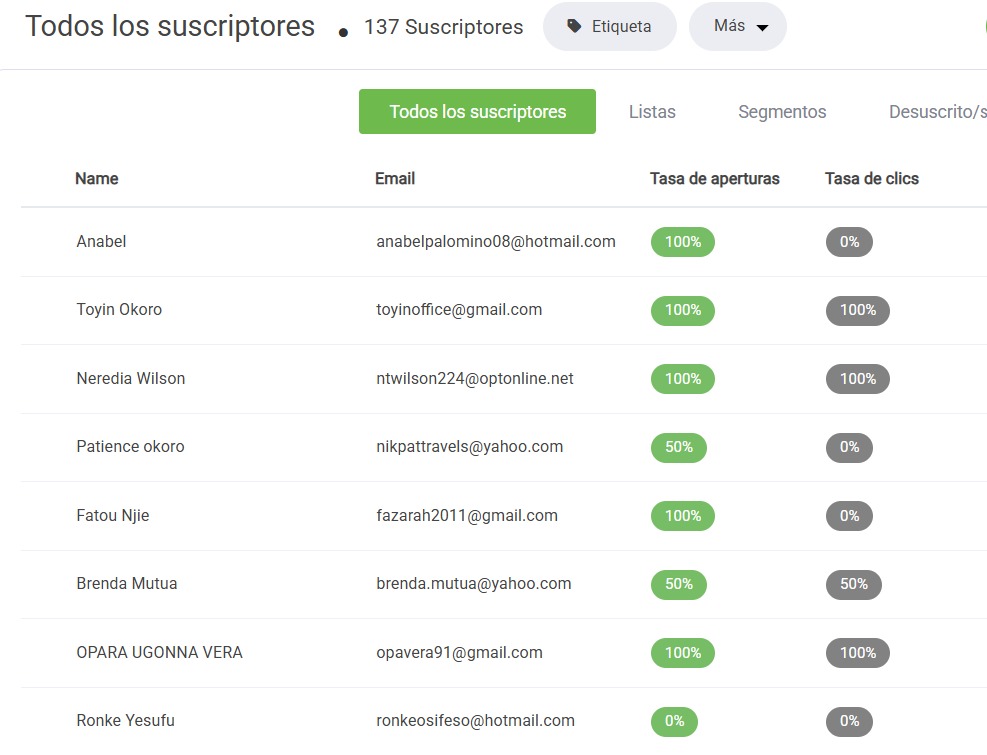
Task: Sort by the Email column header
Action: (x=395, y=178)
